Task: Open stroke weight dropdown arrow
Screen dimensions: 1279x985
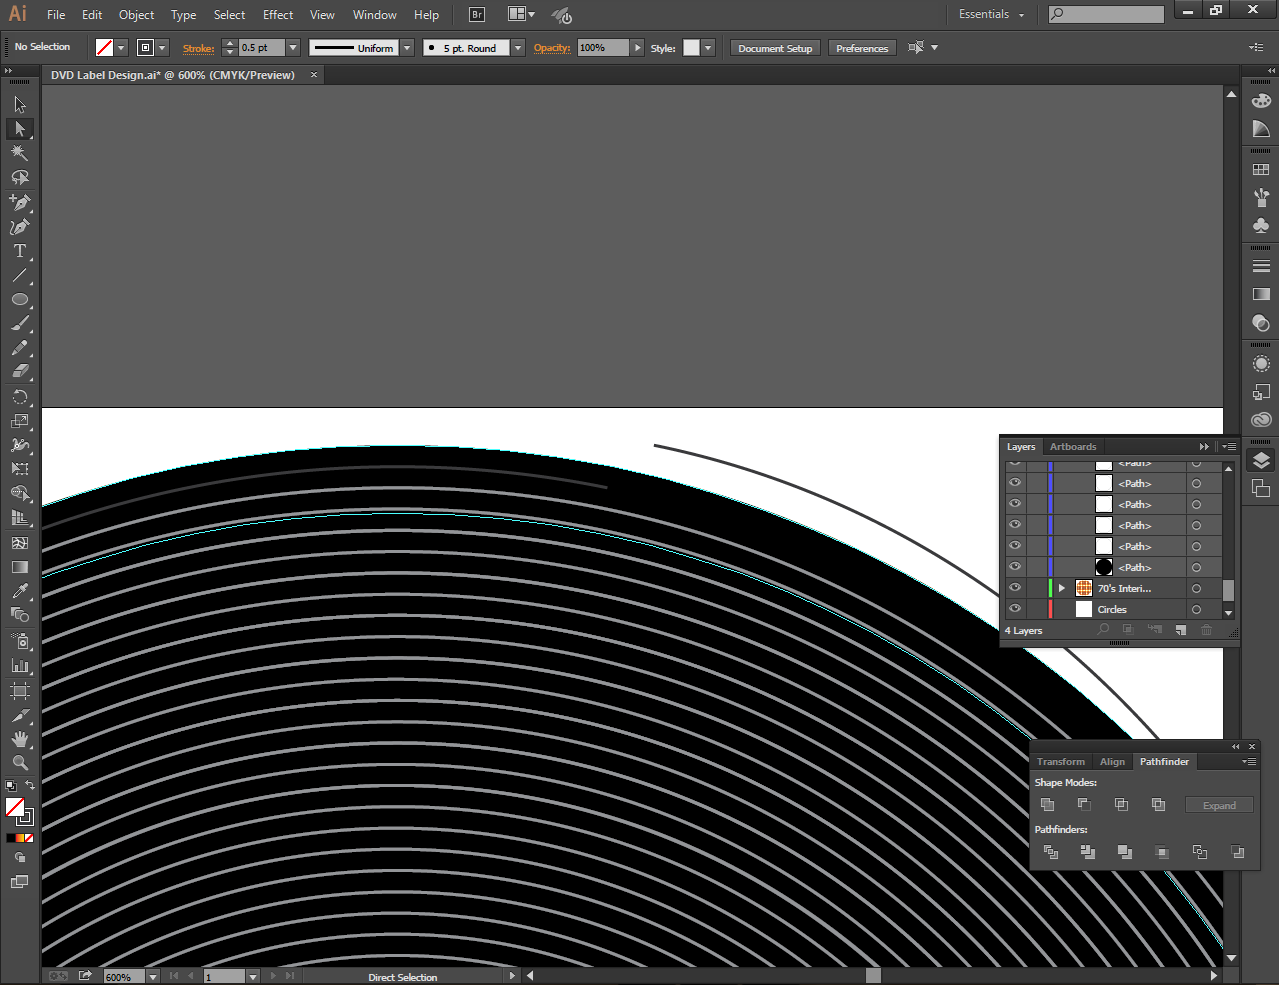Action: tap(293, 48)
